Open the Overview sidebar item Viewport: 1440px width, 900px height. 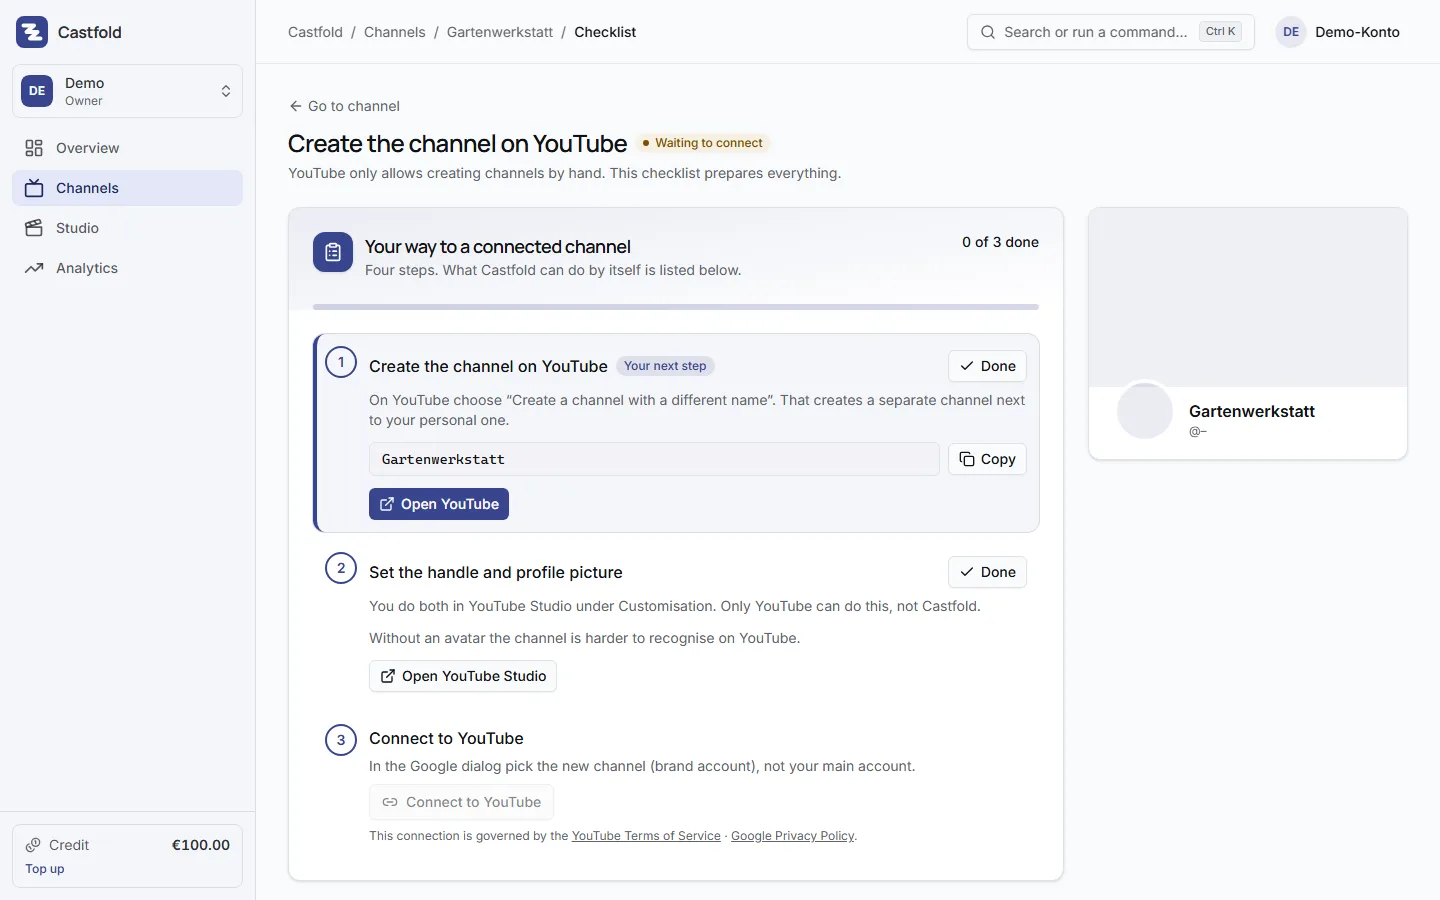(x=127, y=148)
